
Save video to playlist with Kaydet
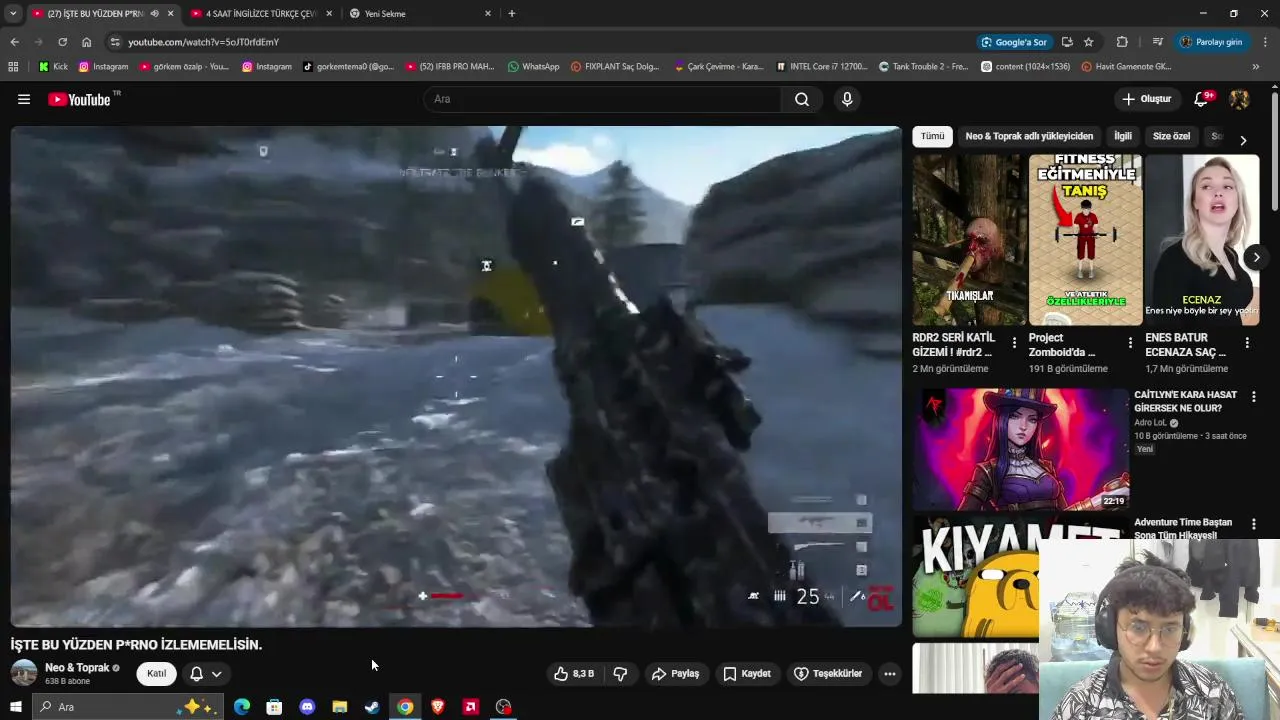747,674
